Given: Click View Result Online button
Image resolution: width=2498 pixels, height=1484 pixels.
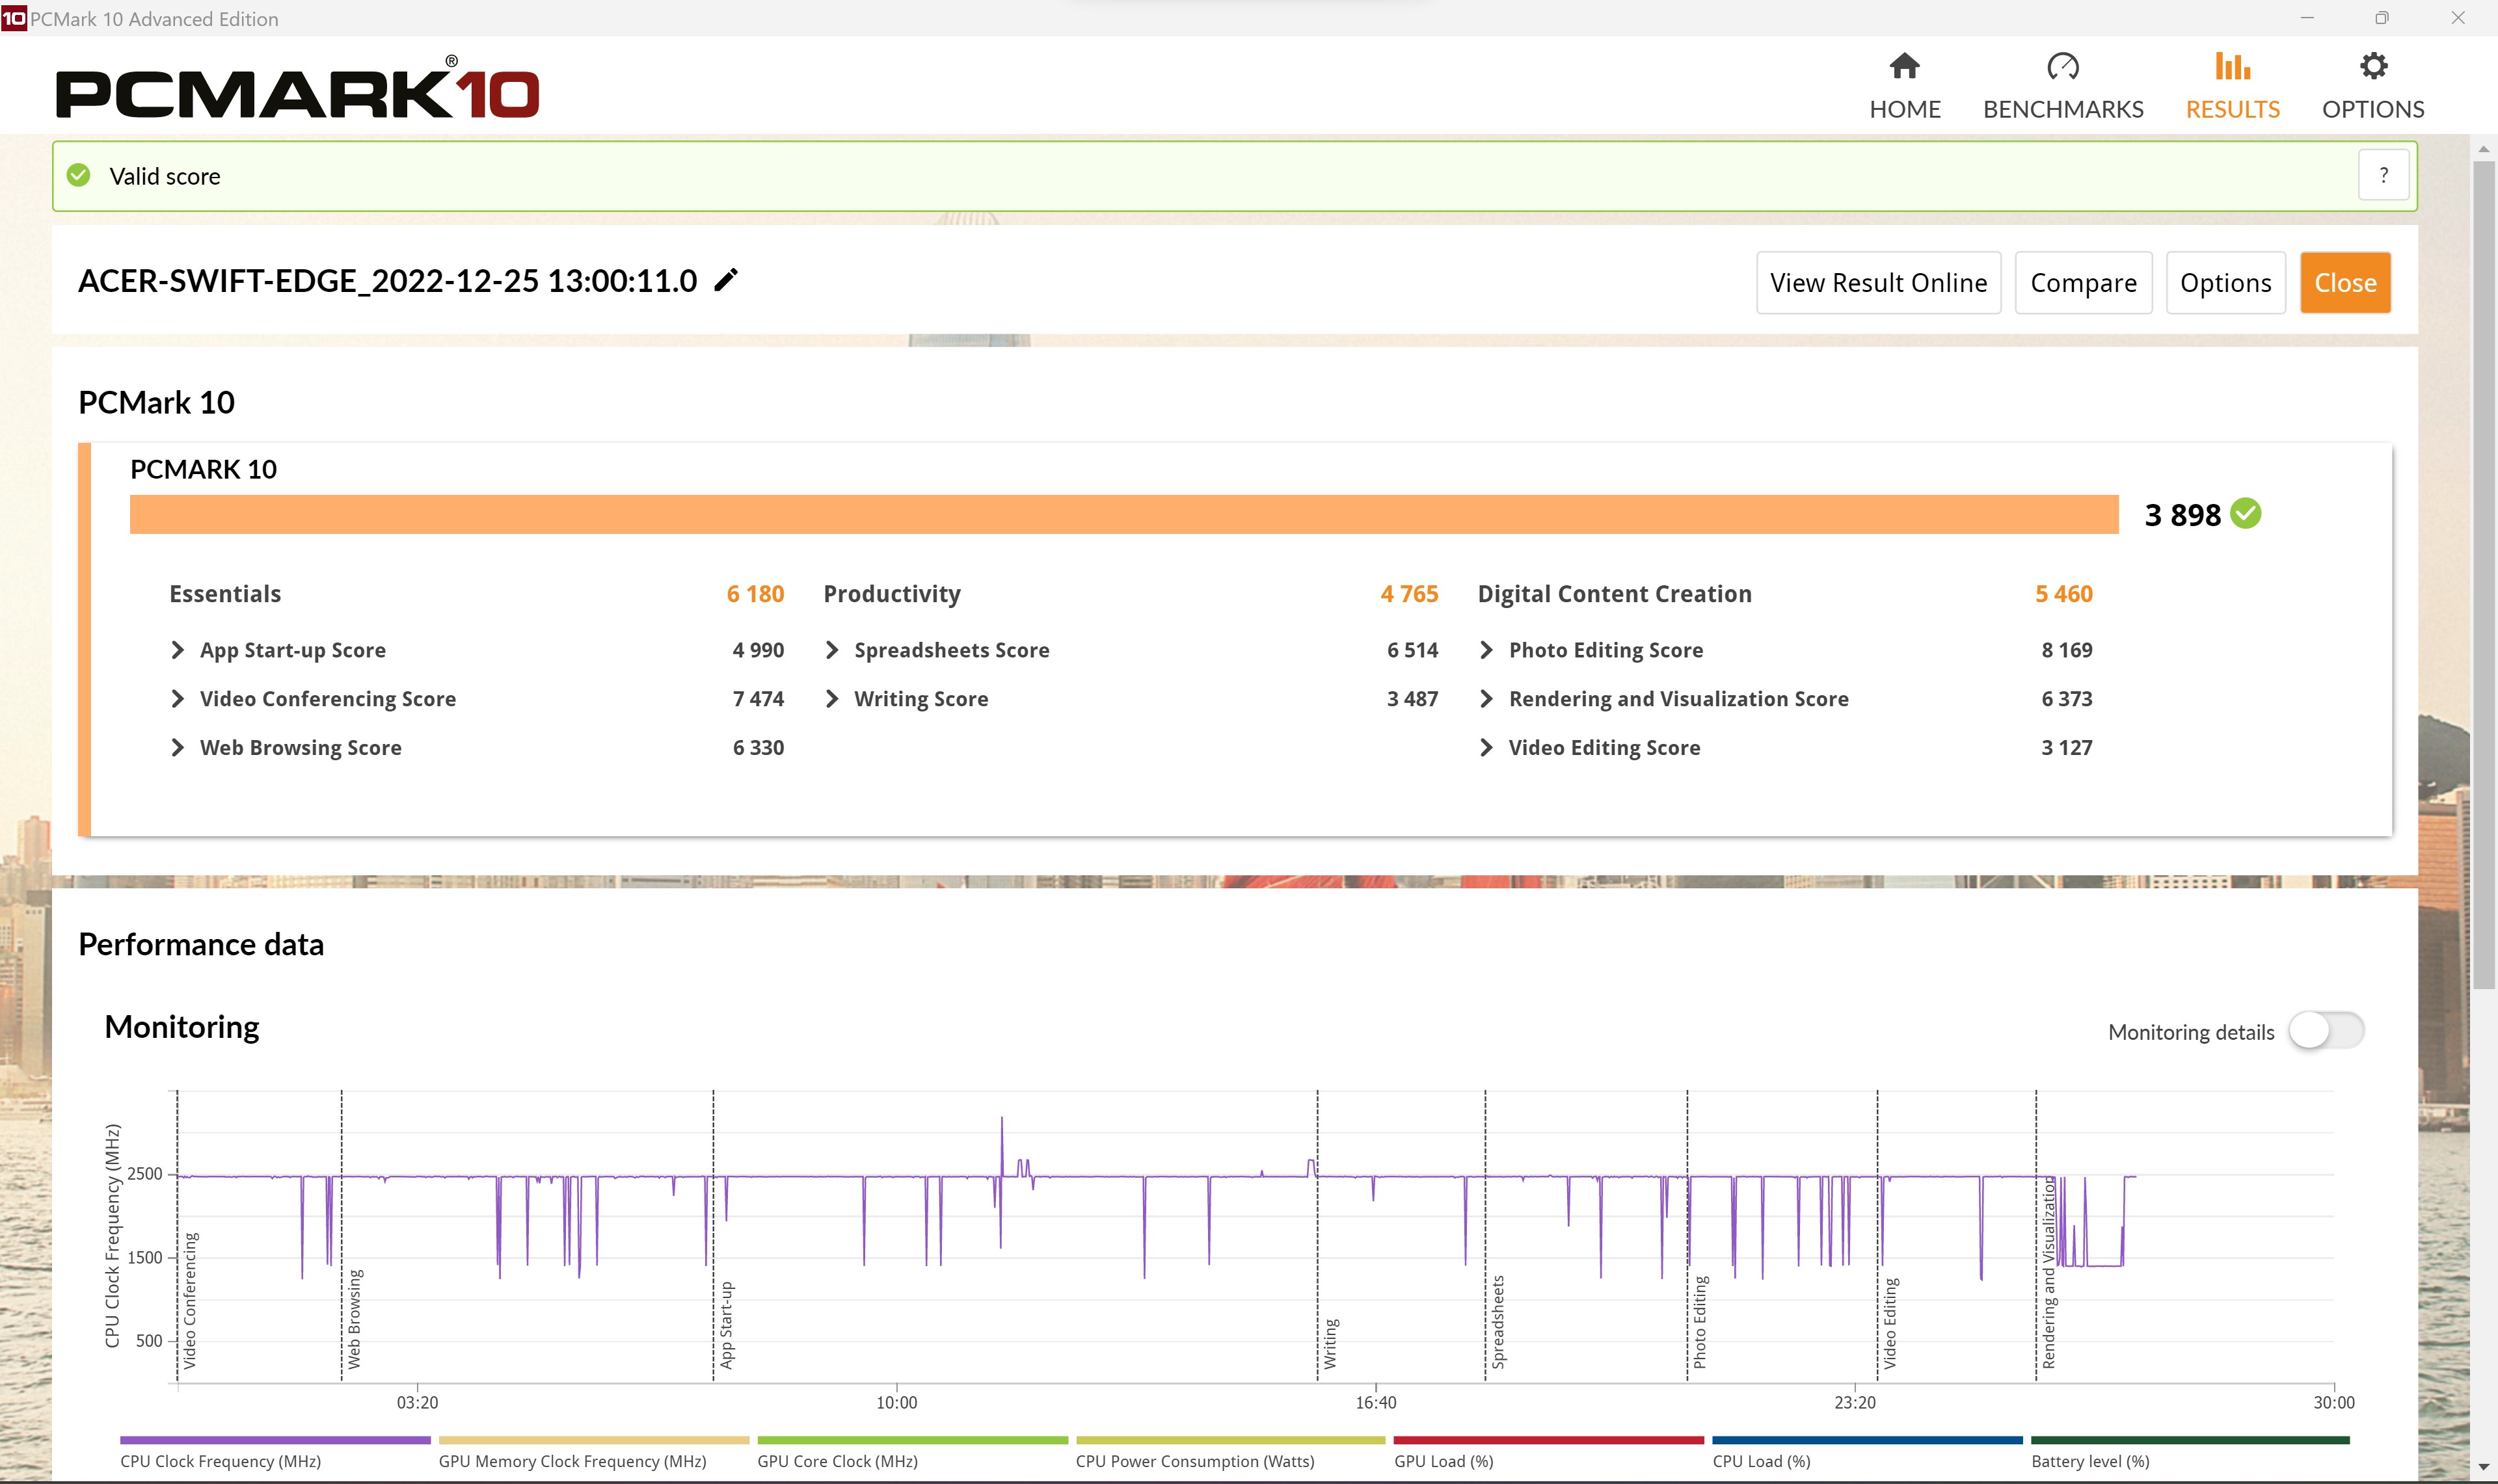Looking at the screenshot, I should 1878,283.
